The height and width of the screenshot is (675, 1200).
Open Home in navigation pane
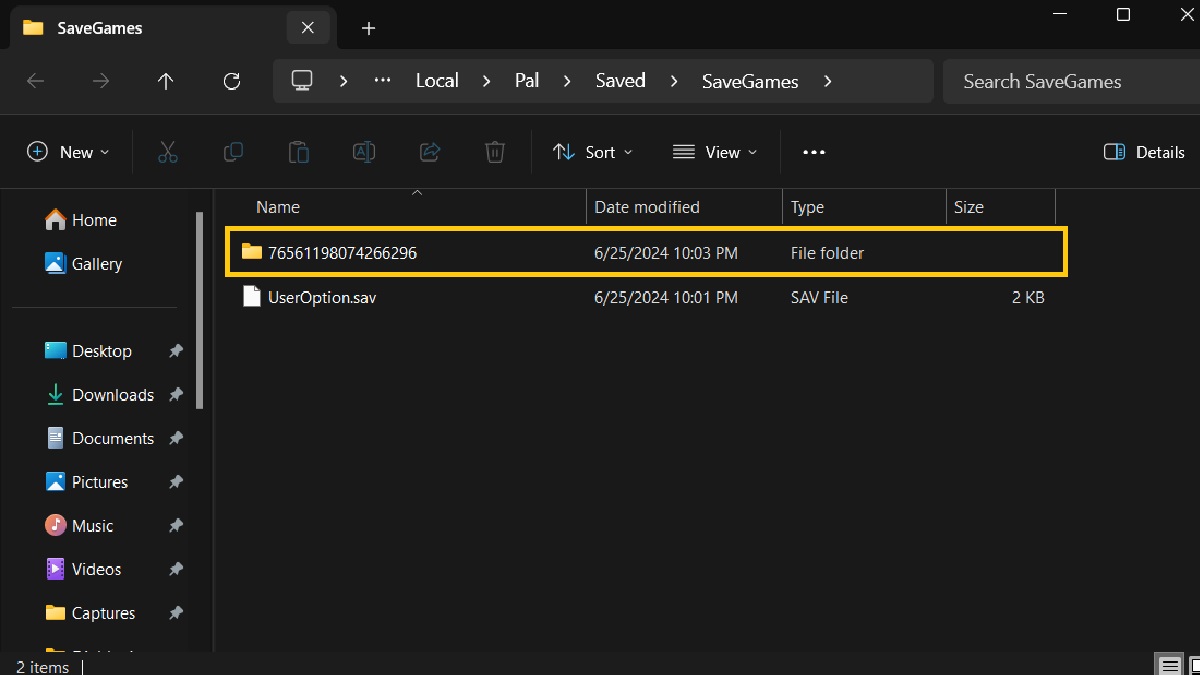coord(82,220)
